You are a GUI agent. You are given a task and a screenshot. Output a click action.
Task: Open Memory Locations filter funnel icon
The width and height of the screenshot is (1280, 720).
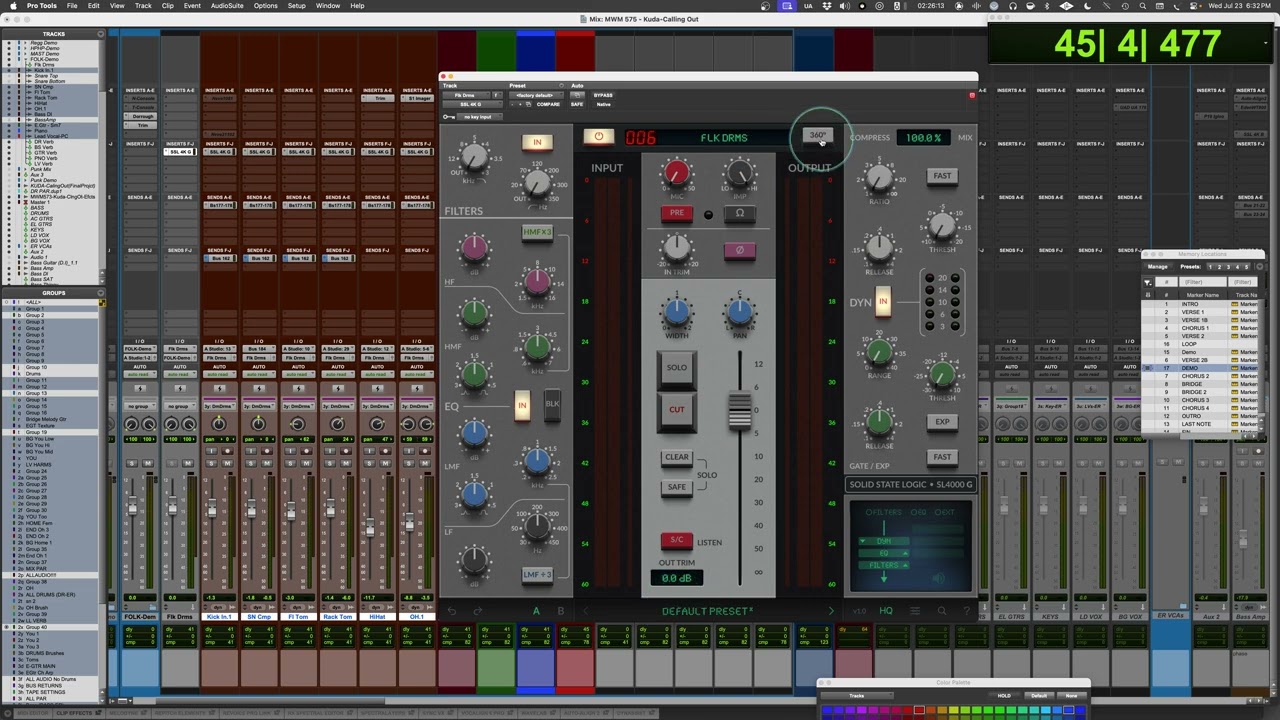point(1148,282)
